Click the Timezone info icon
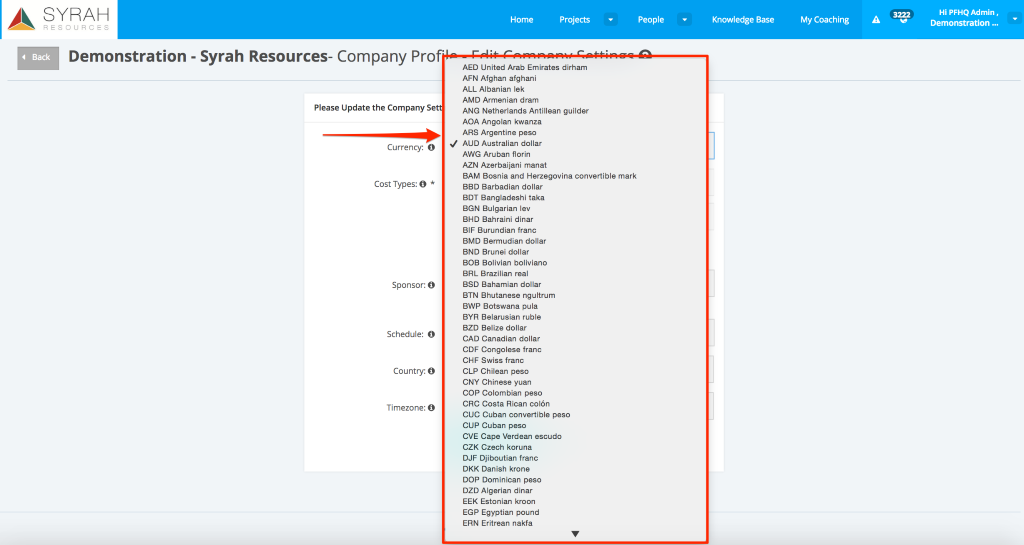This screenshot has width=1024, height=545. click(431, 407)
